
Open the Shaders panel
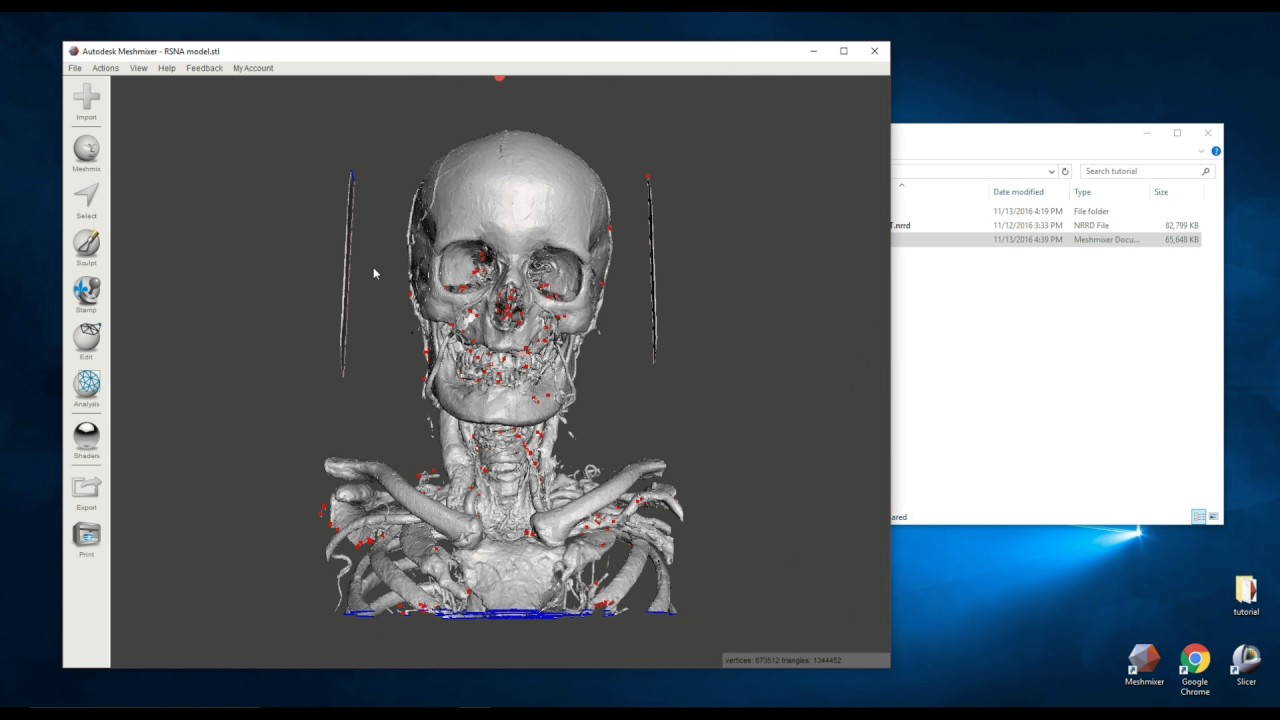tap(86, 441)
